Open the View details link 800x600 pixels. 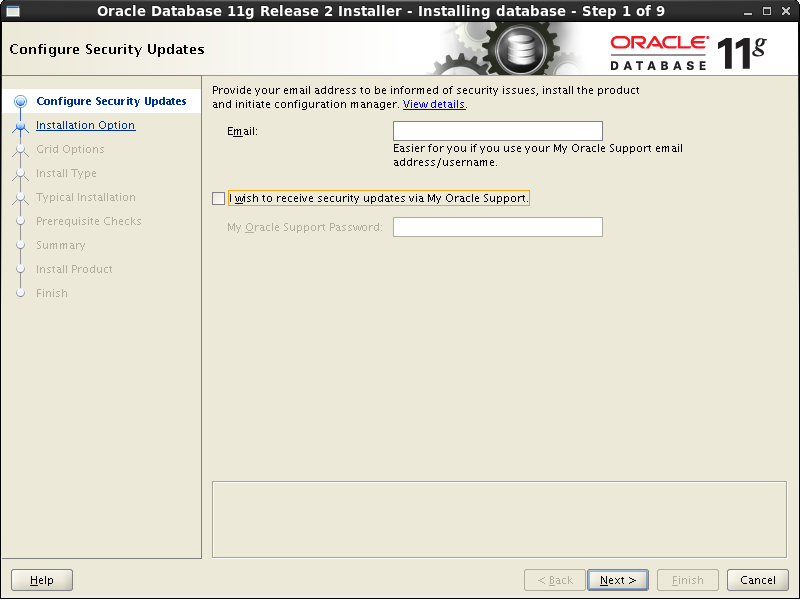433,104
